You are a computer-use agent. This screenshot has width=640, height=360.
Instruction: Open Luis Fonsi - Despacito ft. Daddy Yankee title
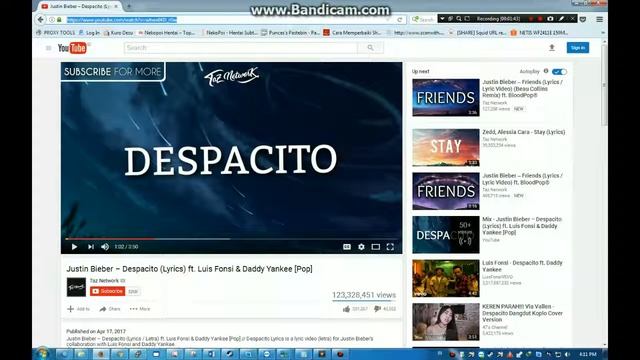click(x=522, y=266)
